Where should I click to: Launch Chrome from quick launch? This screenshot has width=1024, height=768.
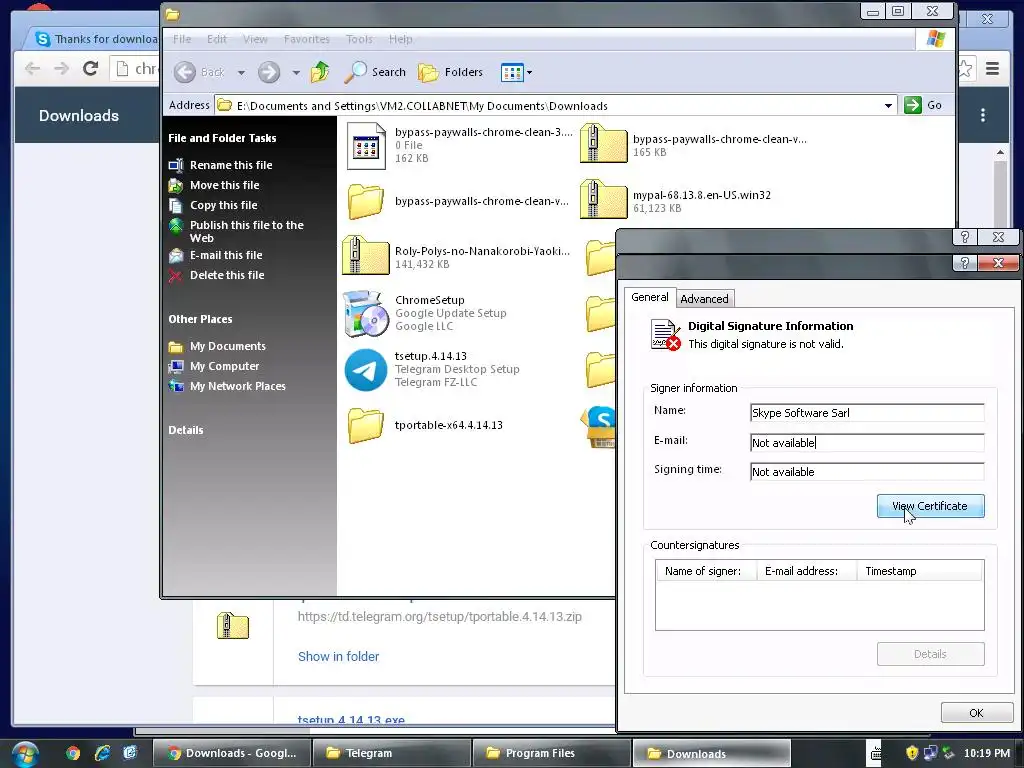pyautogui.click(x=73, y=753)
